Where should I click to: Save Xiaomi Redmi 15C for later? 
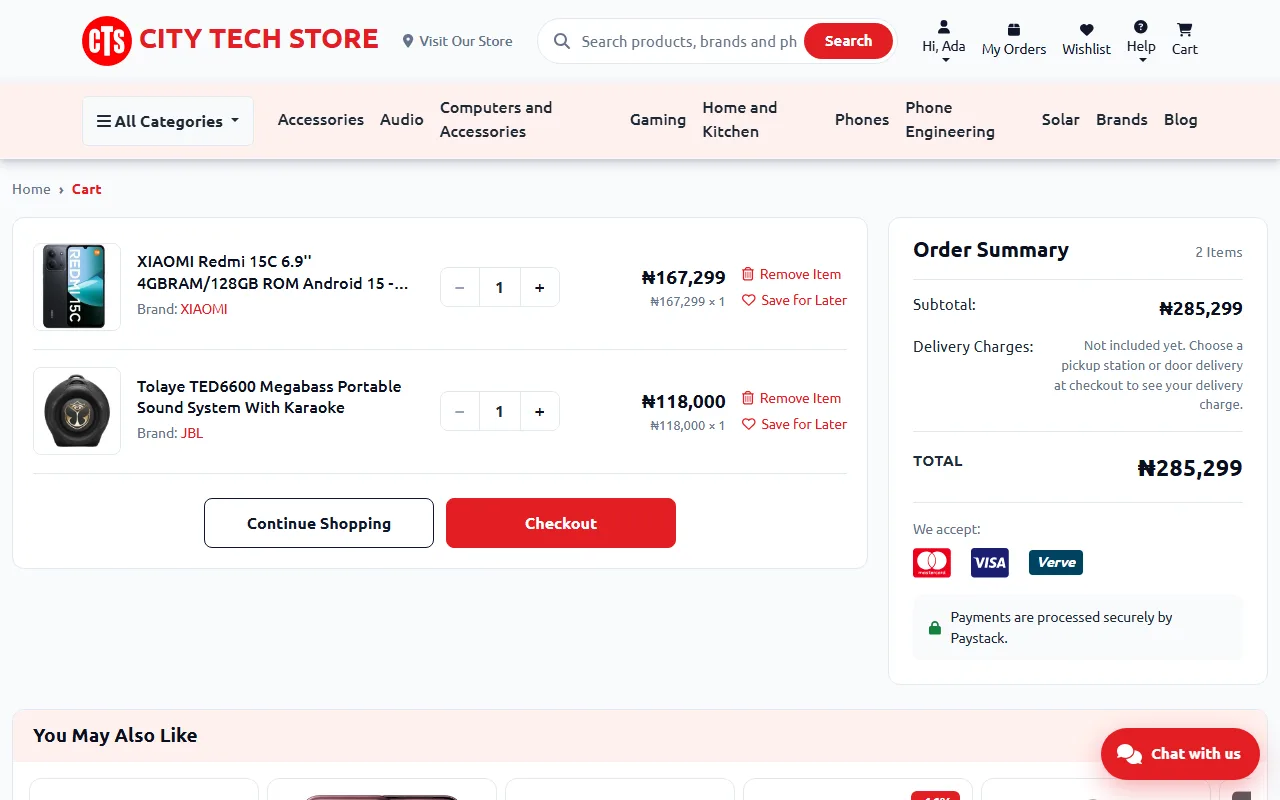click(794, 300)
